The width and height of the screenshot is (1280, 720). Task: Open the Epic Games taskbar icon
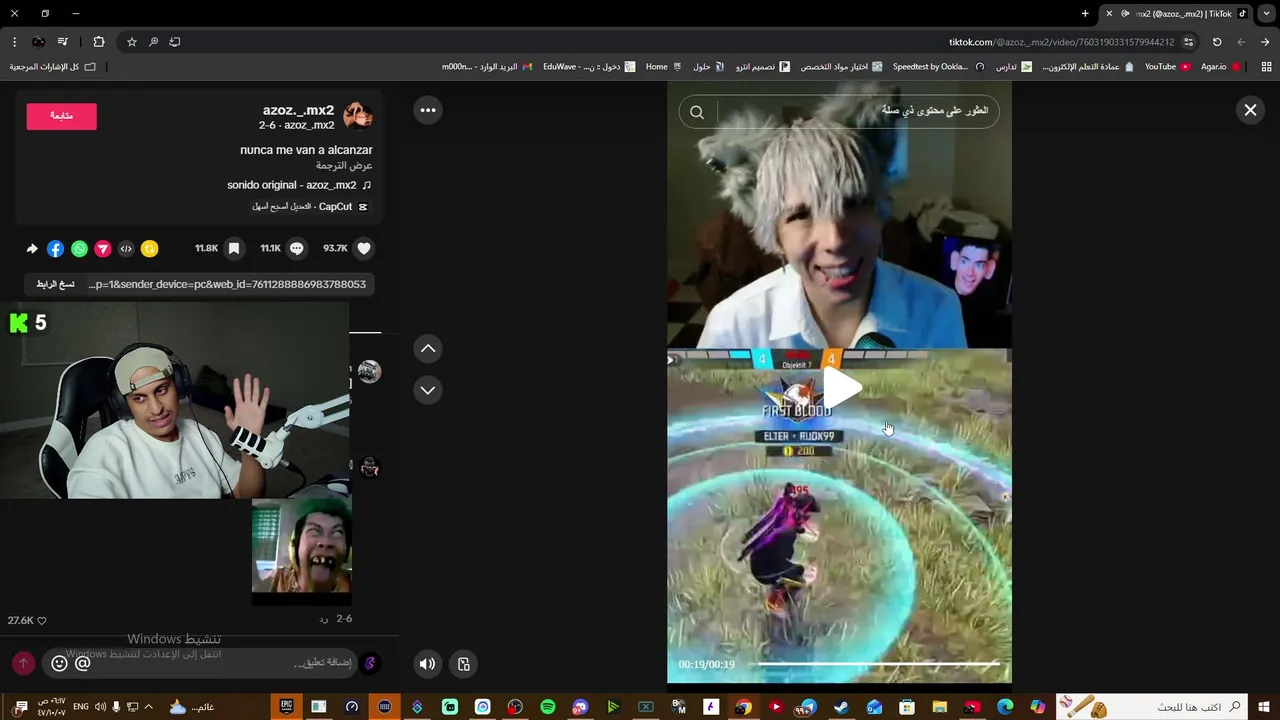tap(286, 707)
